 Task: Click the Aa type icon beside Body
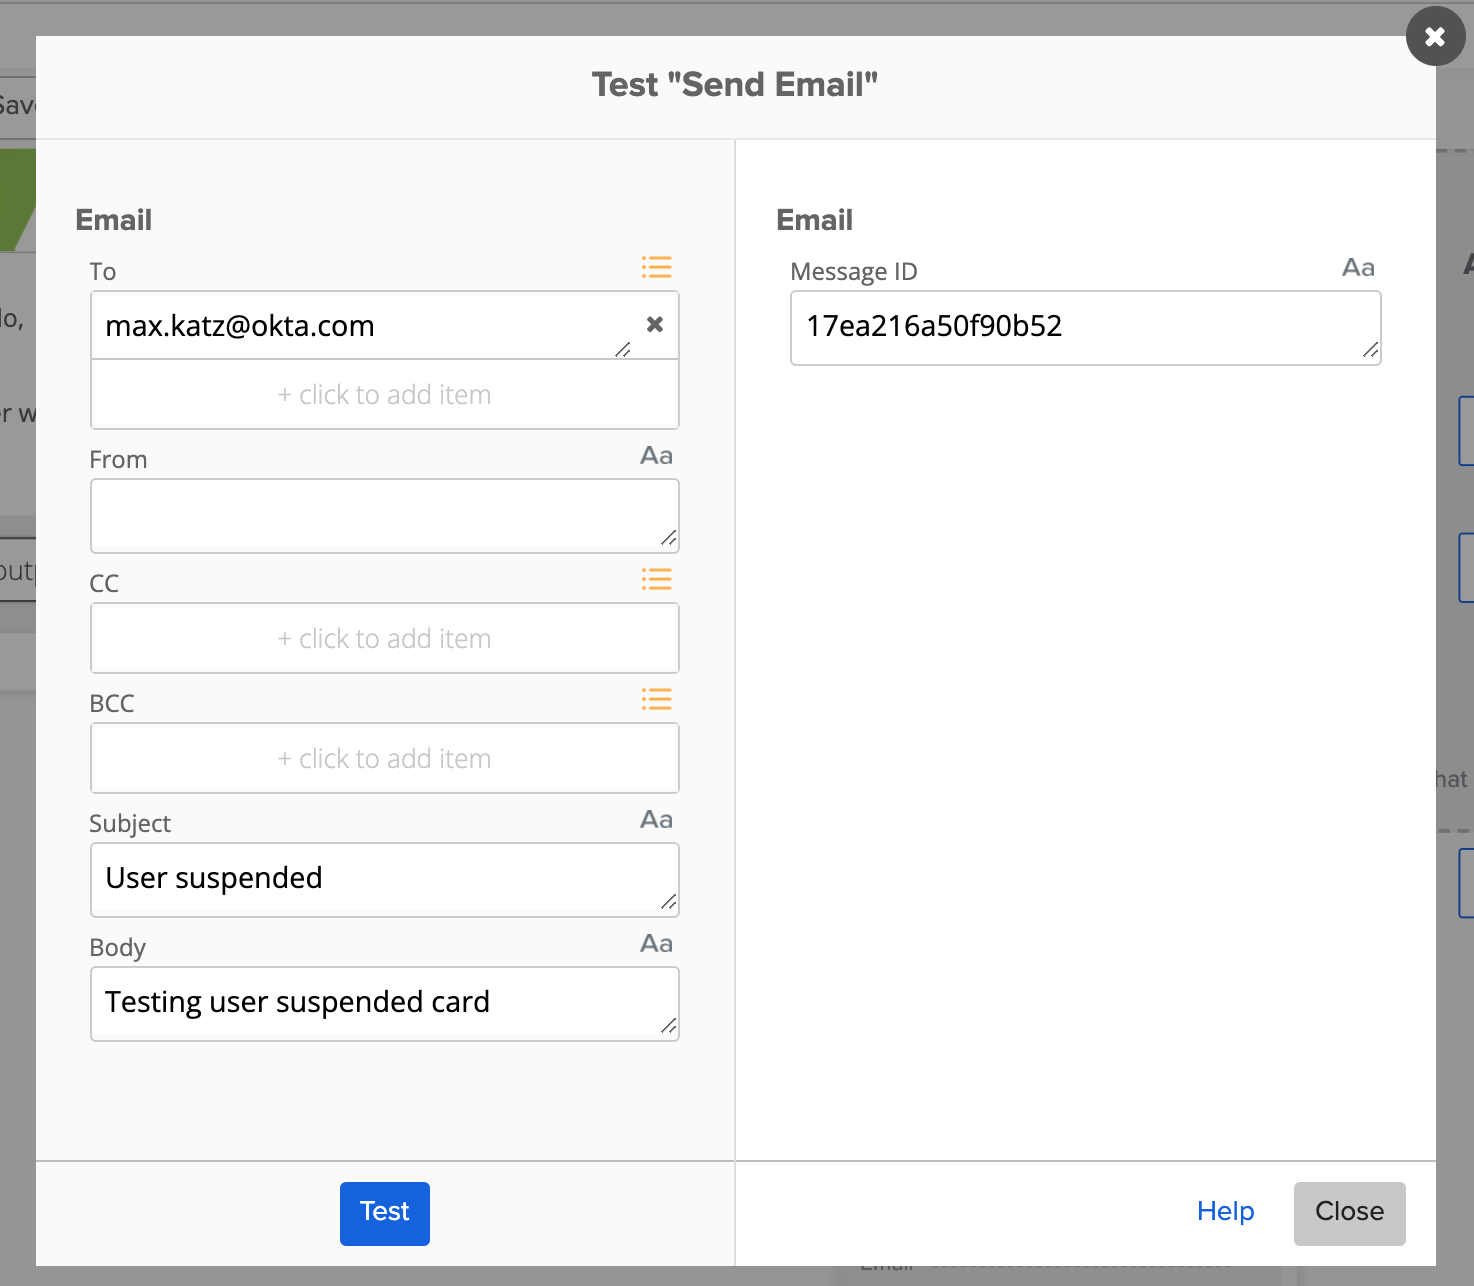656,944
